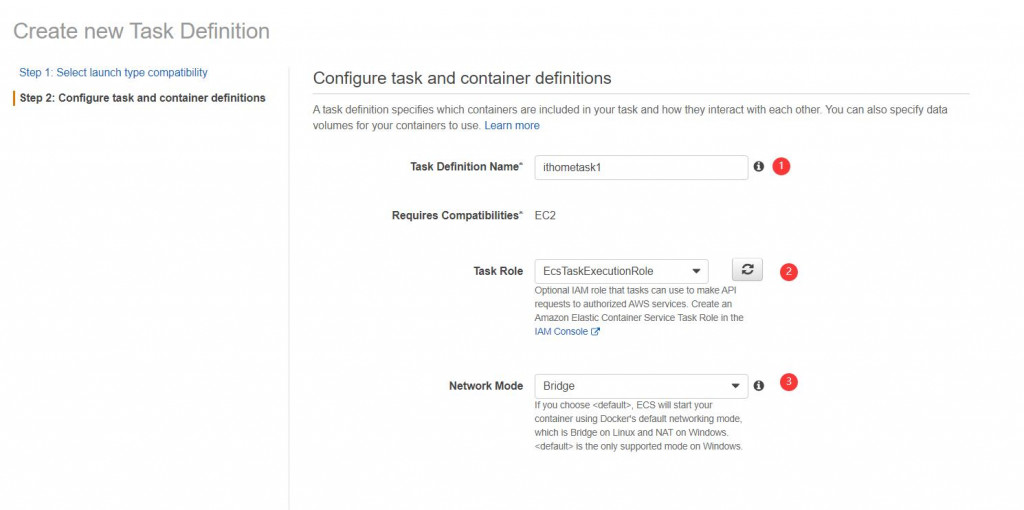The height and width of the screenshot is (510, 1024).
Task: Click the Requires Compatibilities label
Action: click(x=456, y=215)
